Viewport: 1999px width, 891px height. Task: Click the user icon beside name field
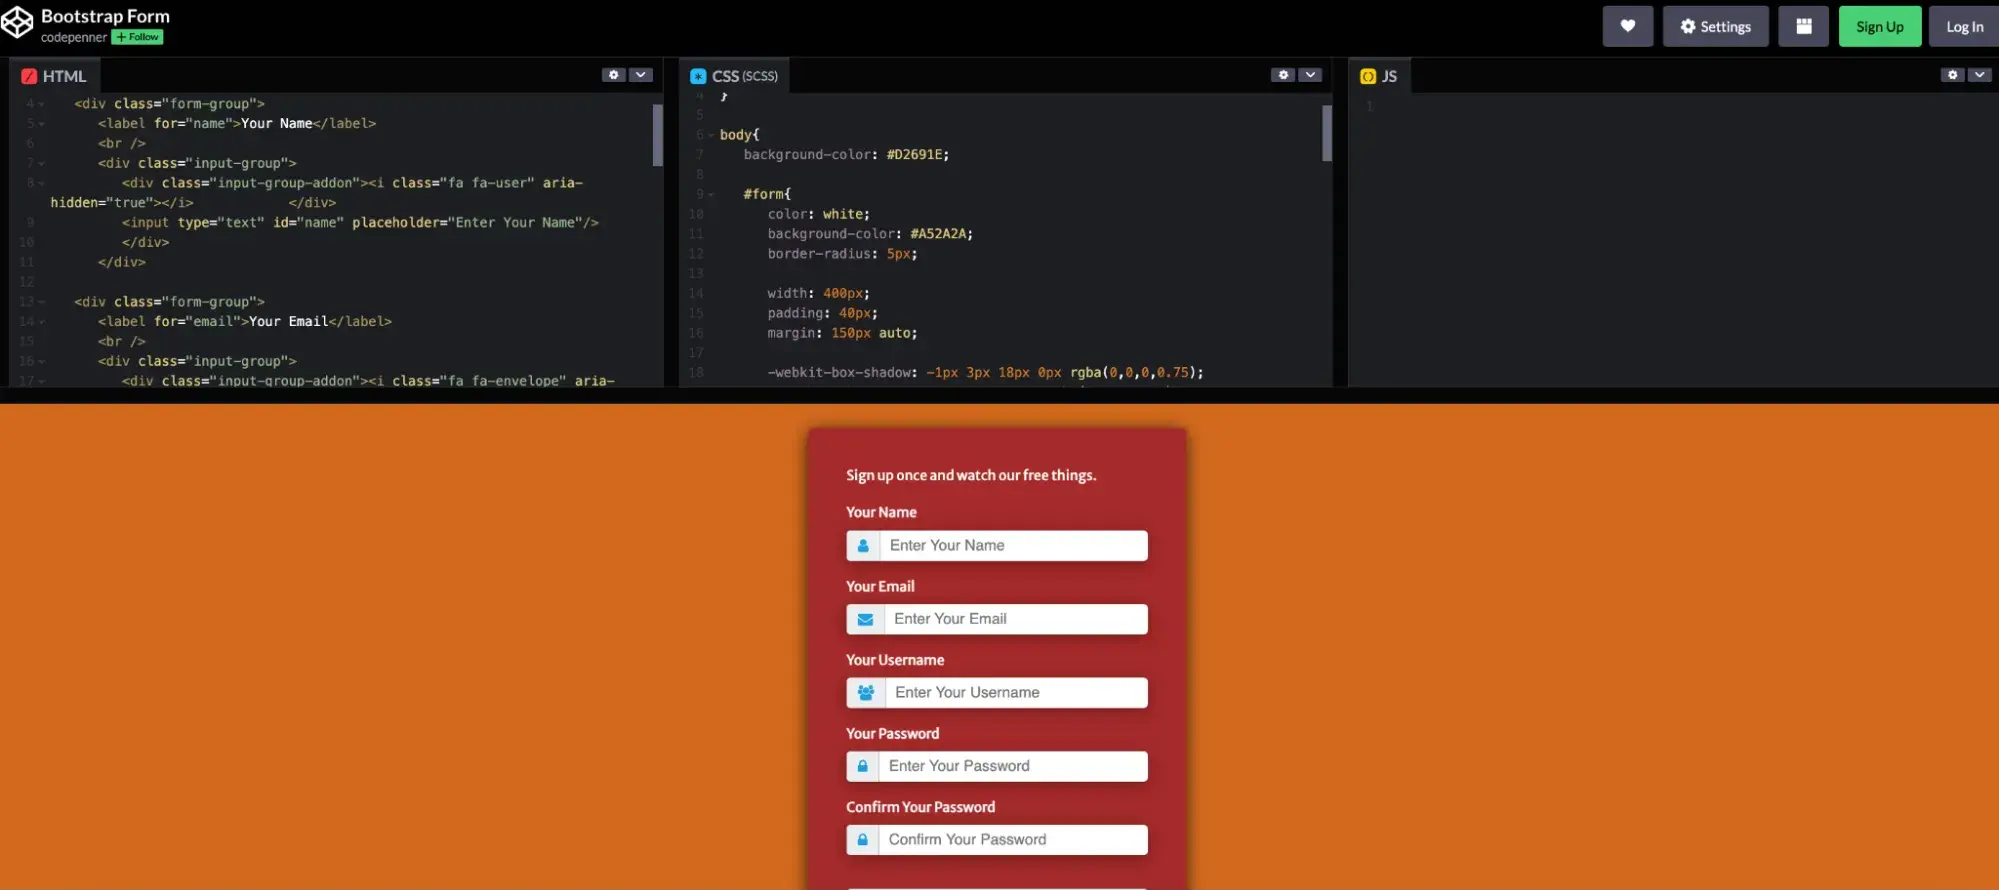pos(863,546)
